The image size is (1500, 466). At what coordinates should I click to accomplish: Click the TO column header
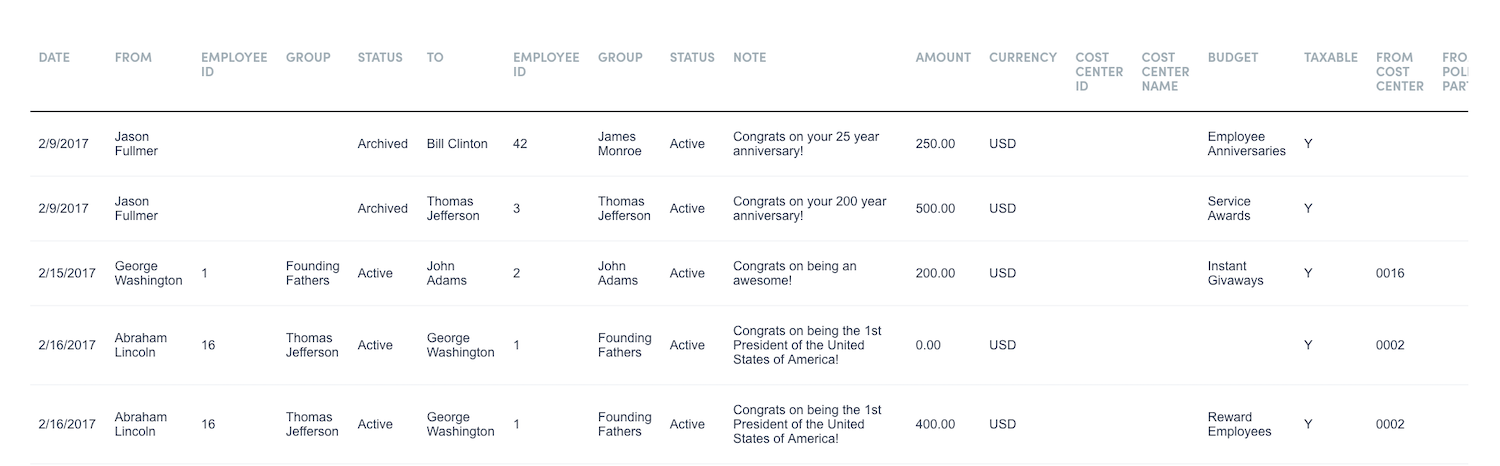pos(435,58)
